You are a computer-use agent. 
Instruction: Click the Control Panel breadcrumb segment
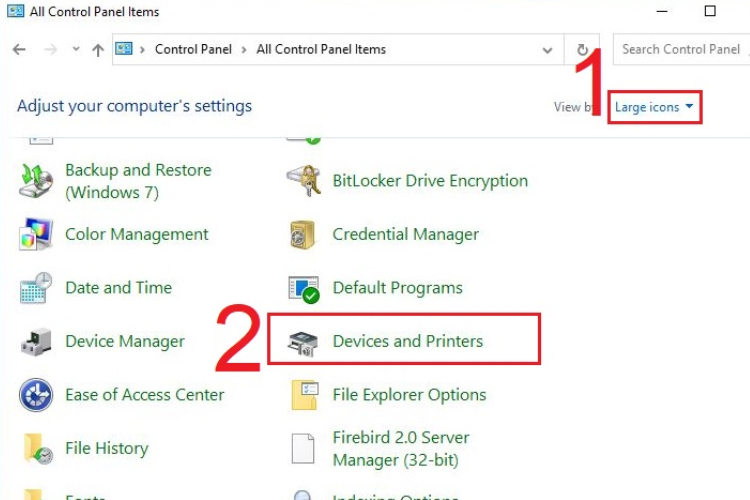pyautogui.click(x=193, y=49)
